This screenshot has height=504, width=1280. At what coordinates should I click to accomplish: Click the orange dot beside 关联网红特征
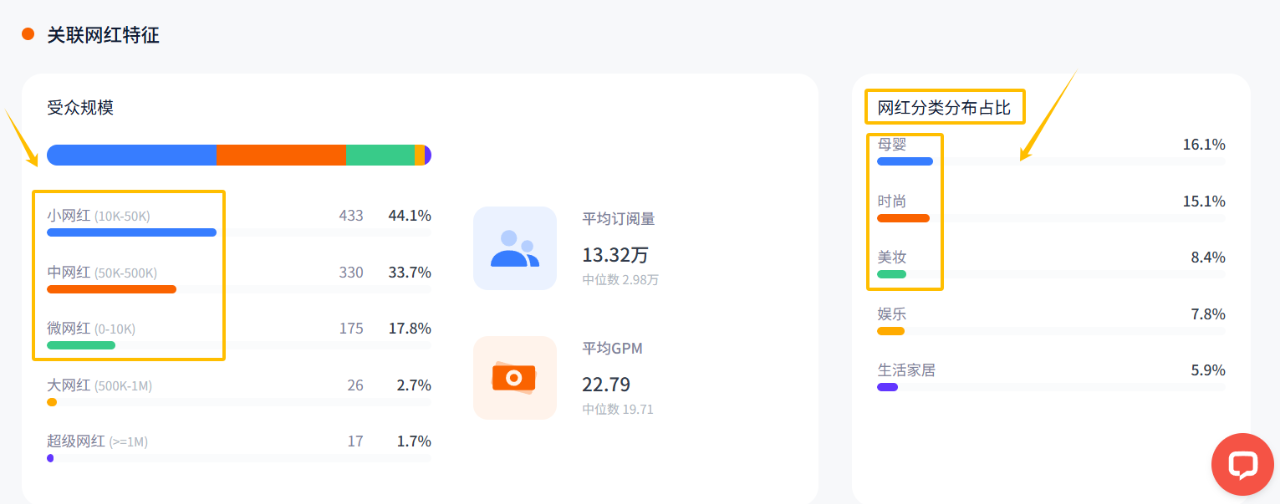tap(28, 34)
